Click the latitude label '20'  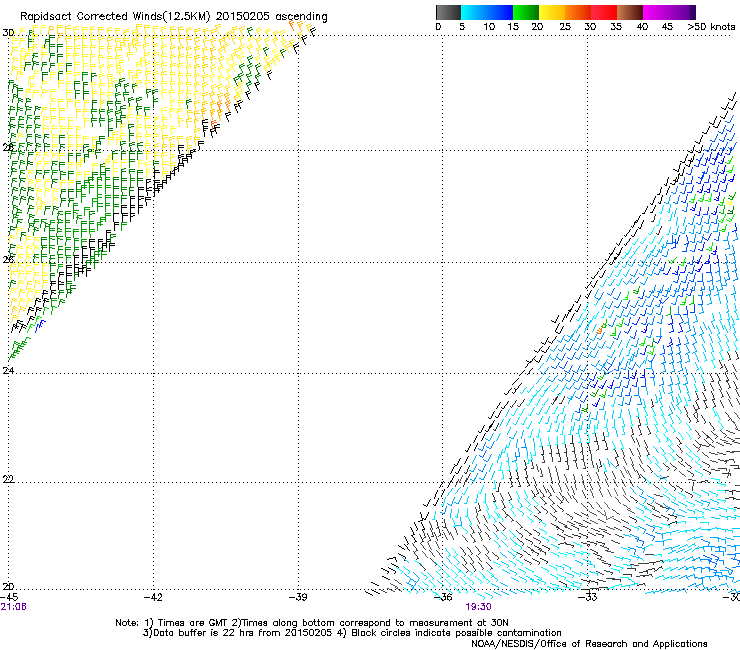point(8,587)
